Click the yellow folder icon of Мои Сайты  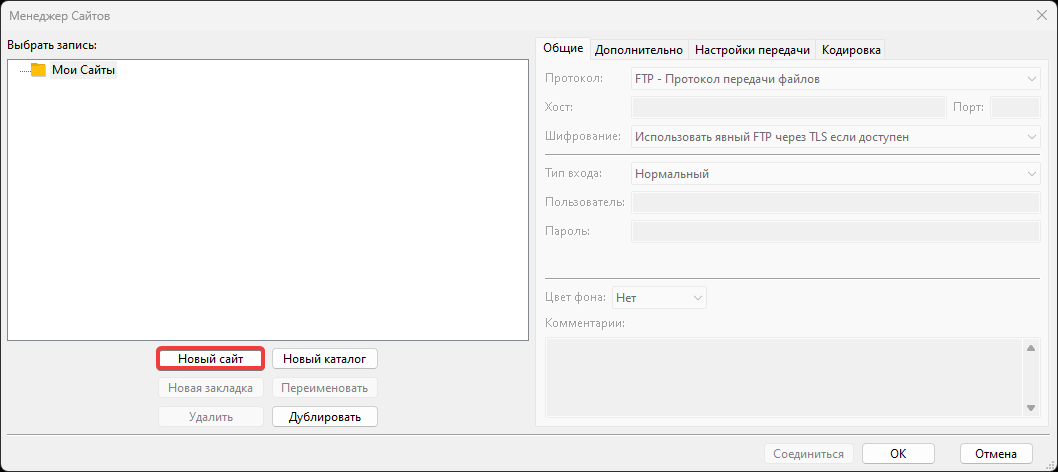pyautogui.click(x=38, y=70)
